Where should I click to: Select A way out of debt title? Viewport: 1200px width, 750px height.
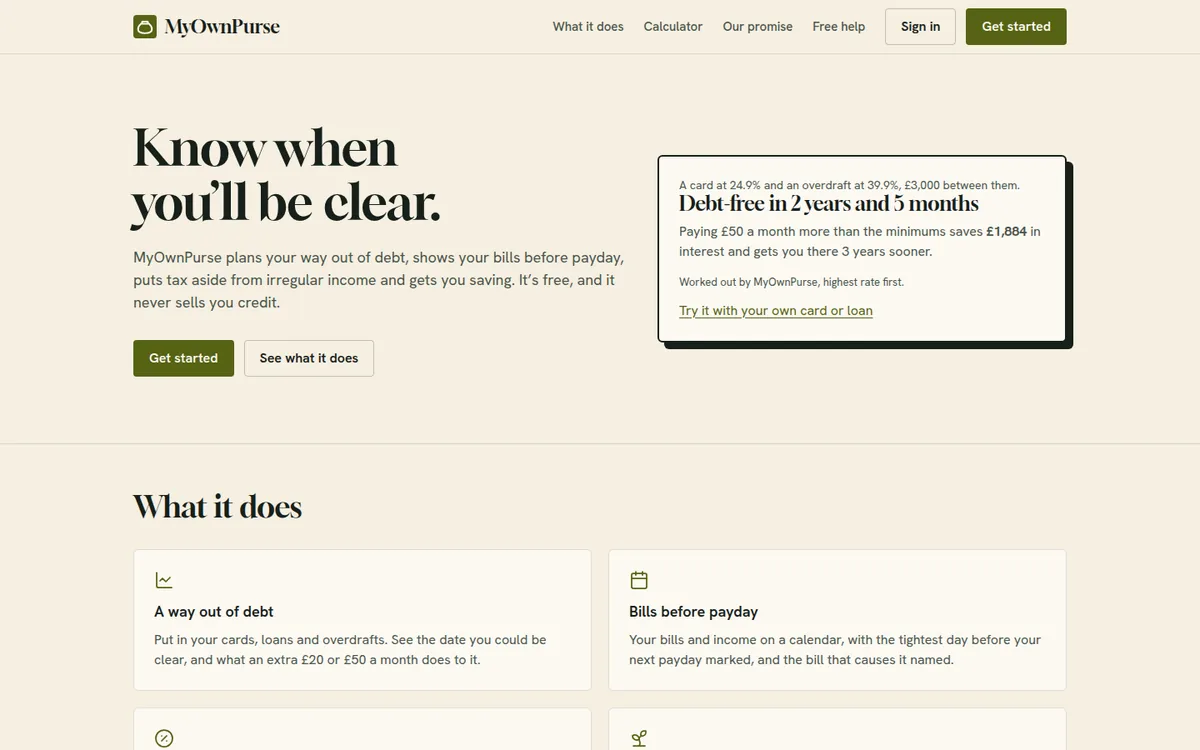[214, 611]
